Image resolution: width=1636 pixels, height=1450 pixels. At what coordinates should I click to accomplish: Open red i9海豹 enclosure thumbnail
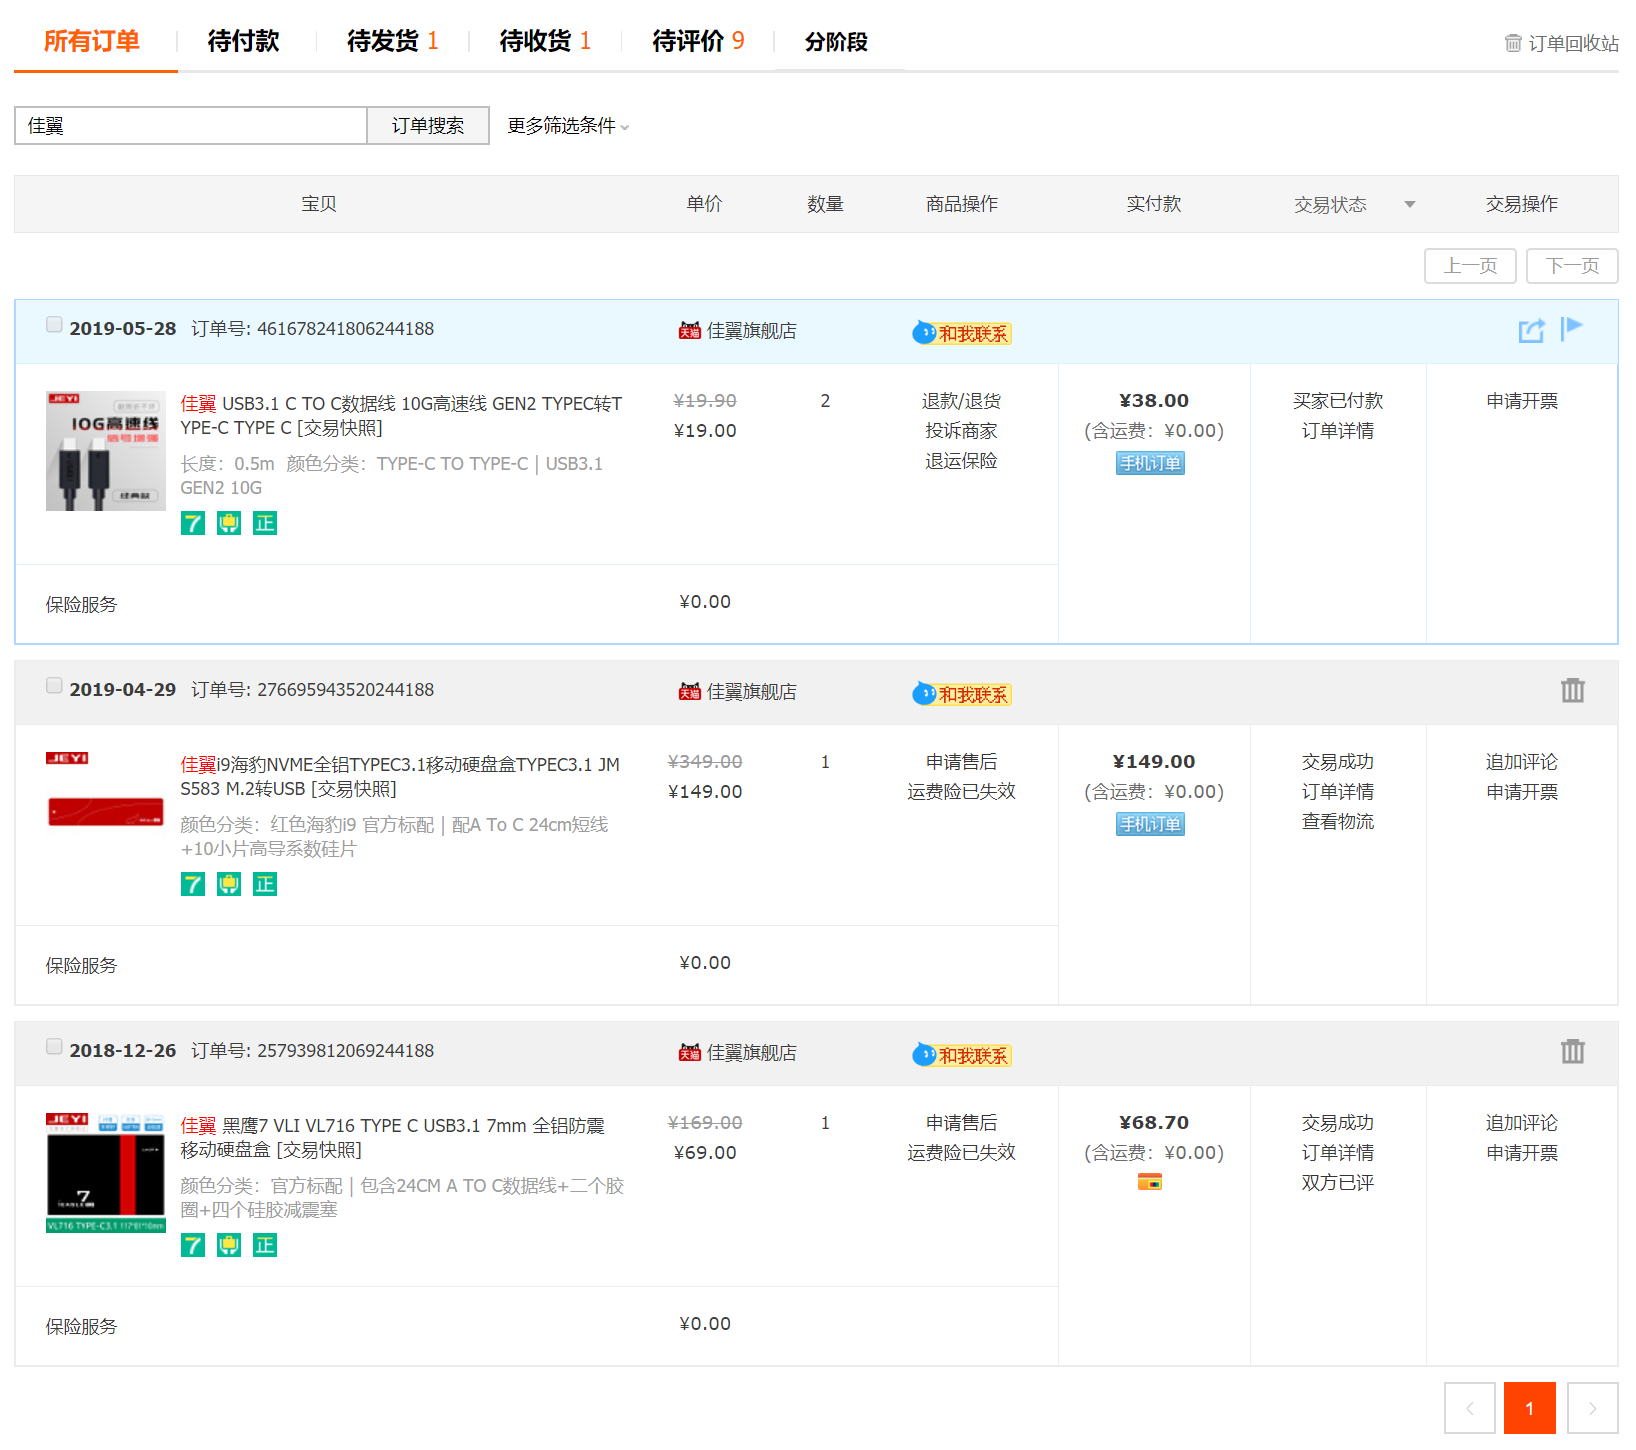coord(106,812)
